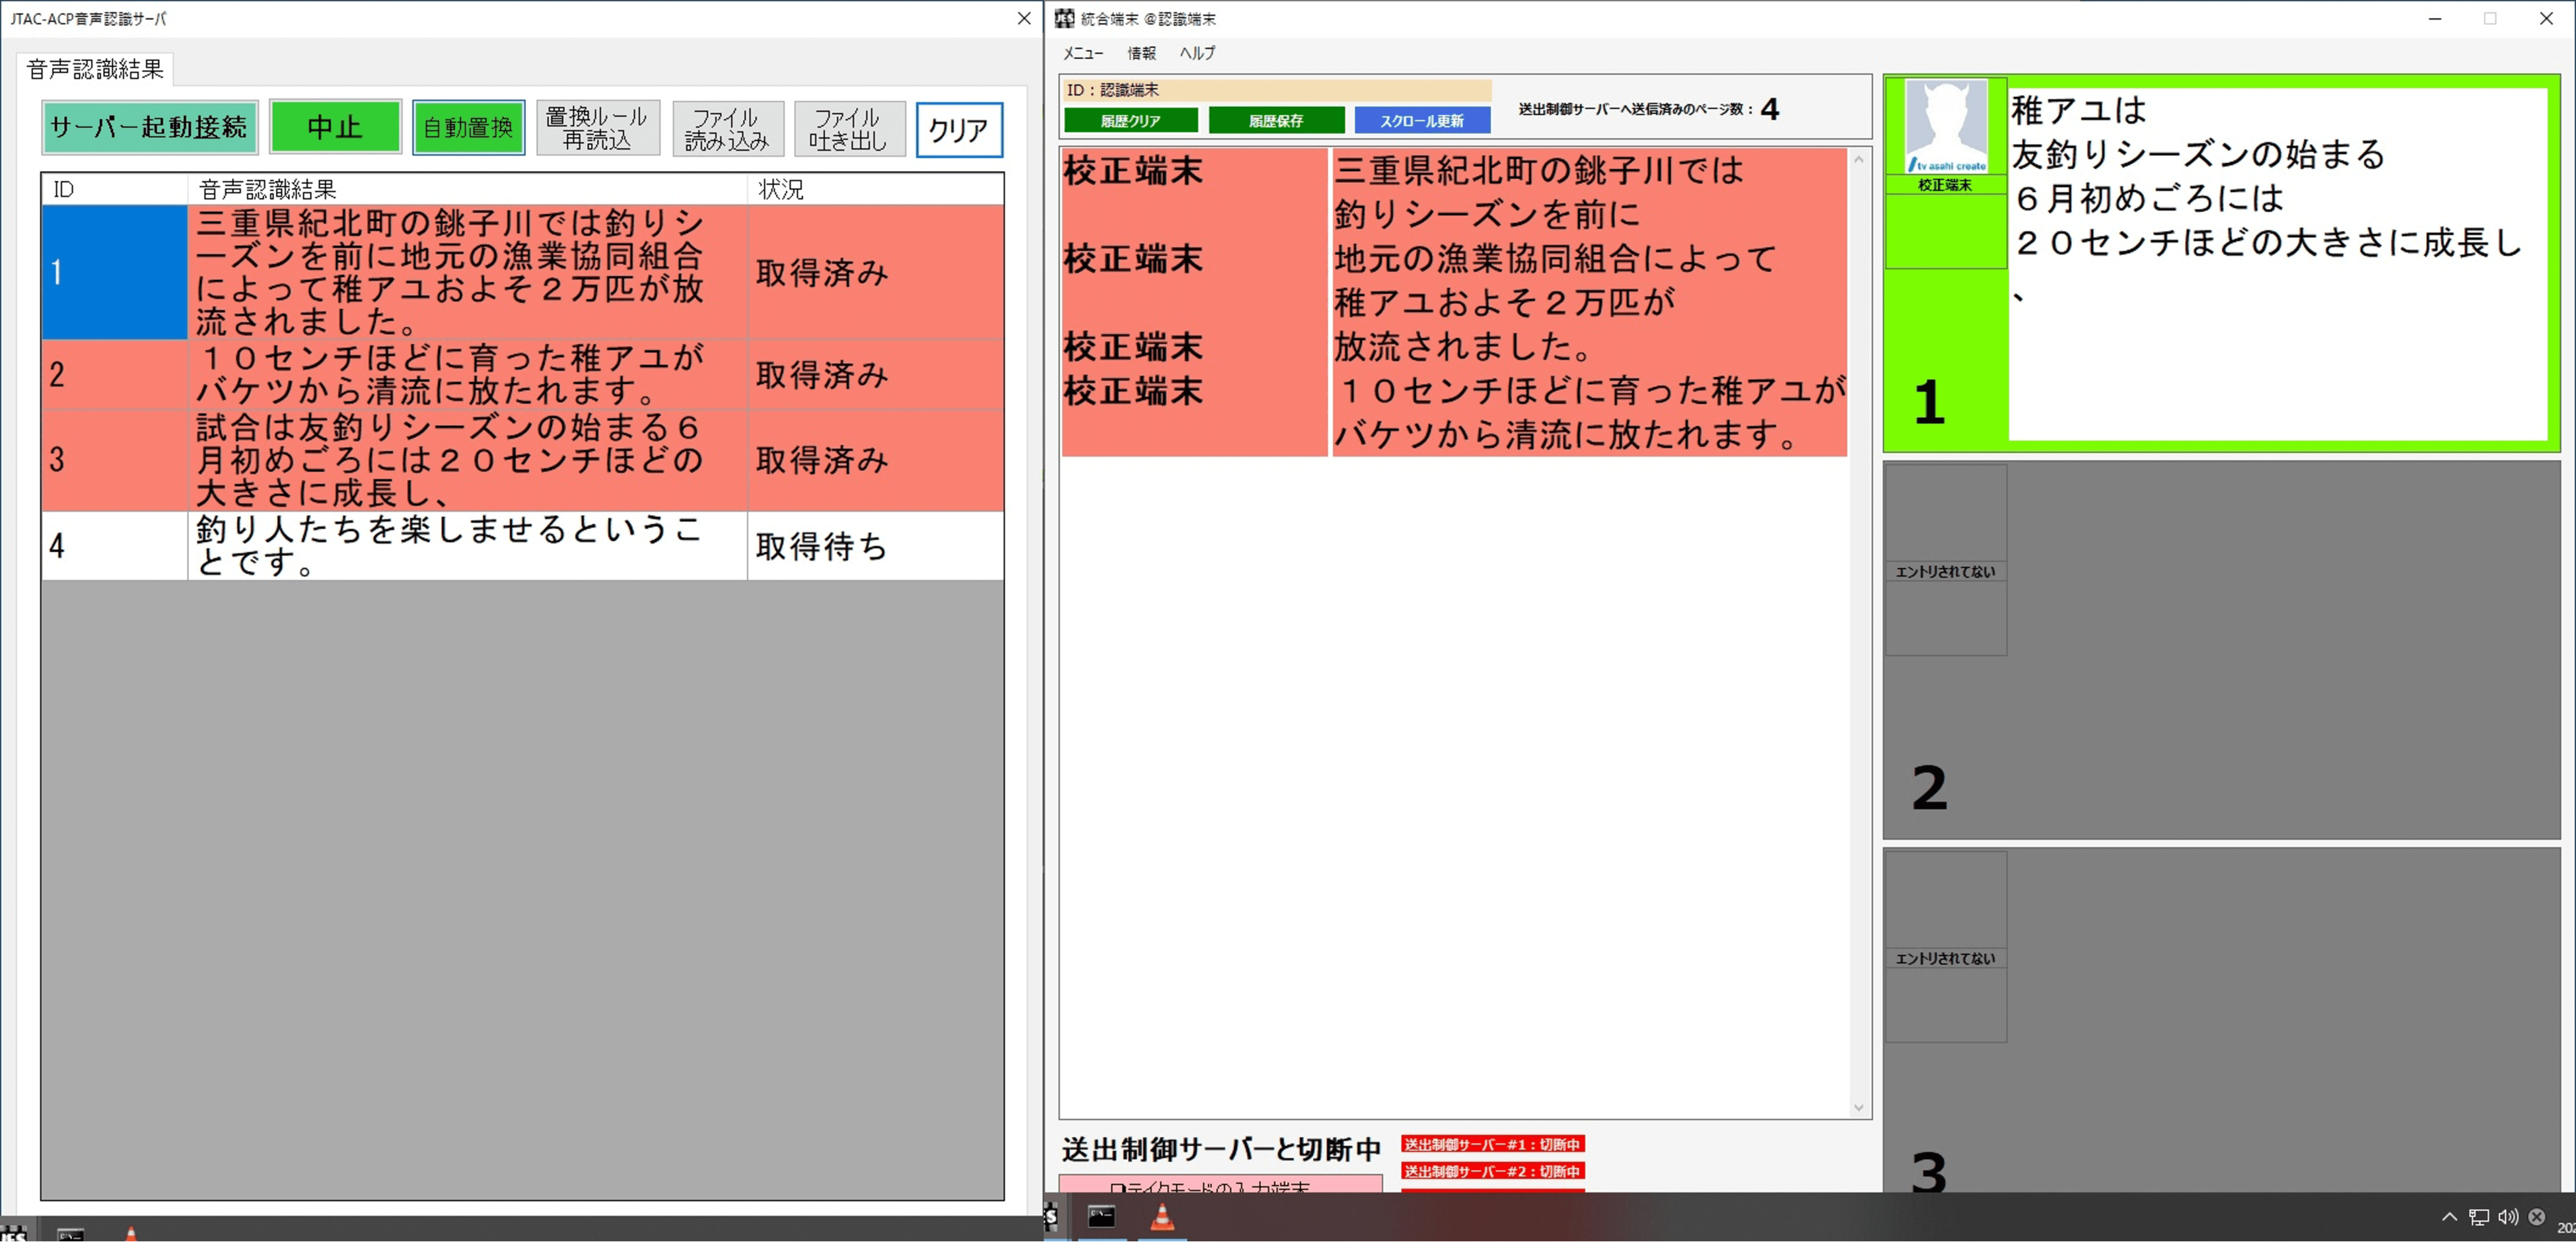Image resolution: width=2576 pixels, height=1242 pixels.
Task: Expand hidden icons with the tray chevron
Action: [2449, 1217]
